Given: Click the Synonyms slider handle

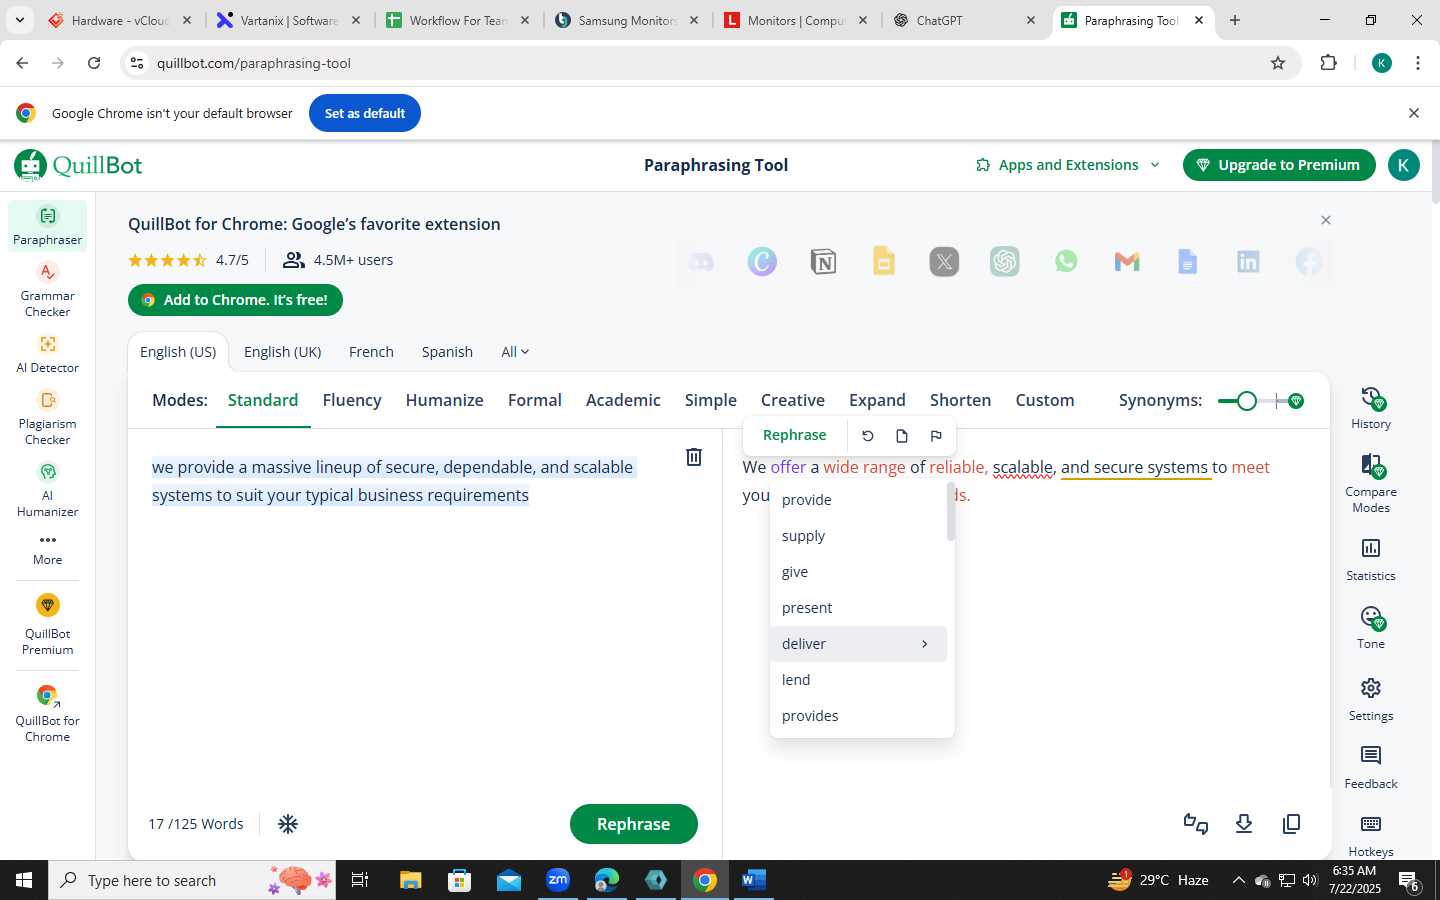Looking at the screenshot, I should 1246,401.
